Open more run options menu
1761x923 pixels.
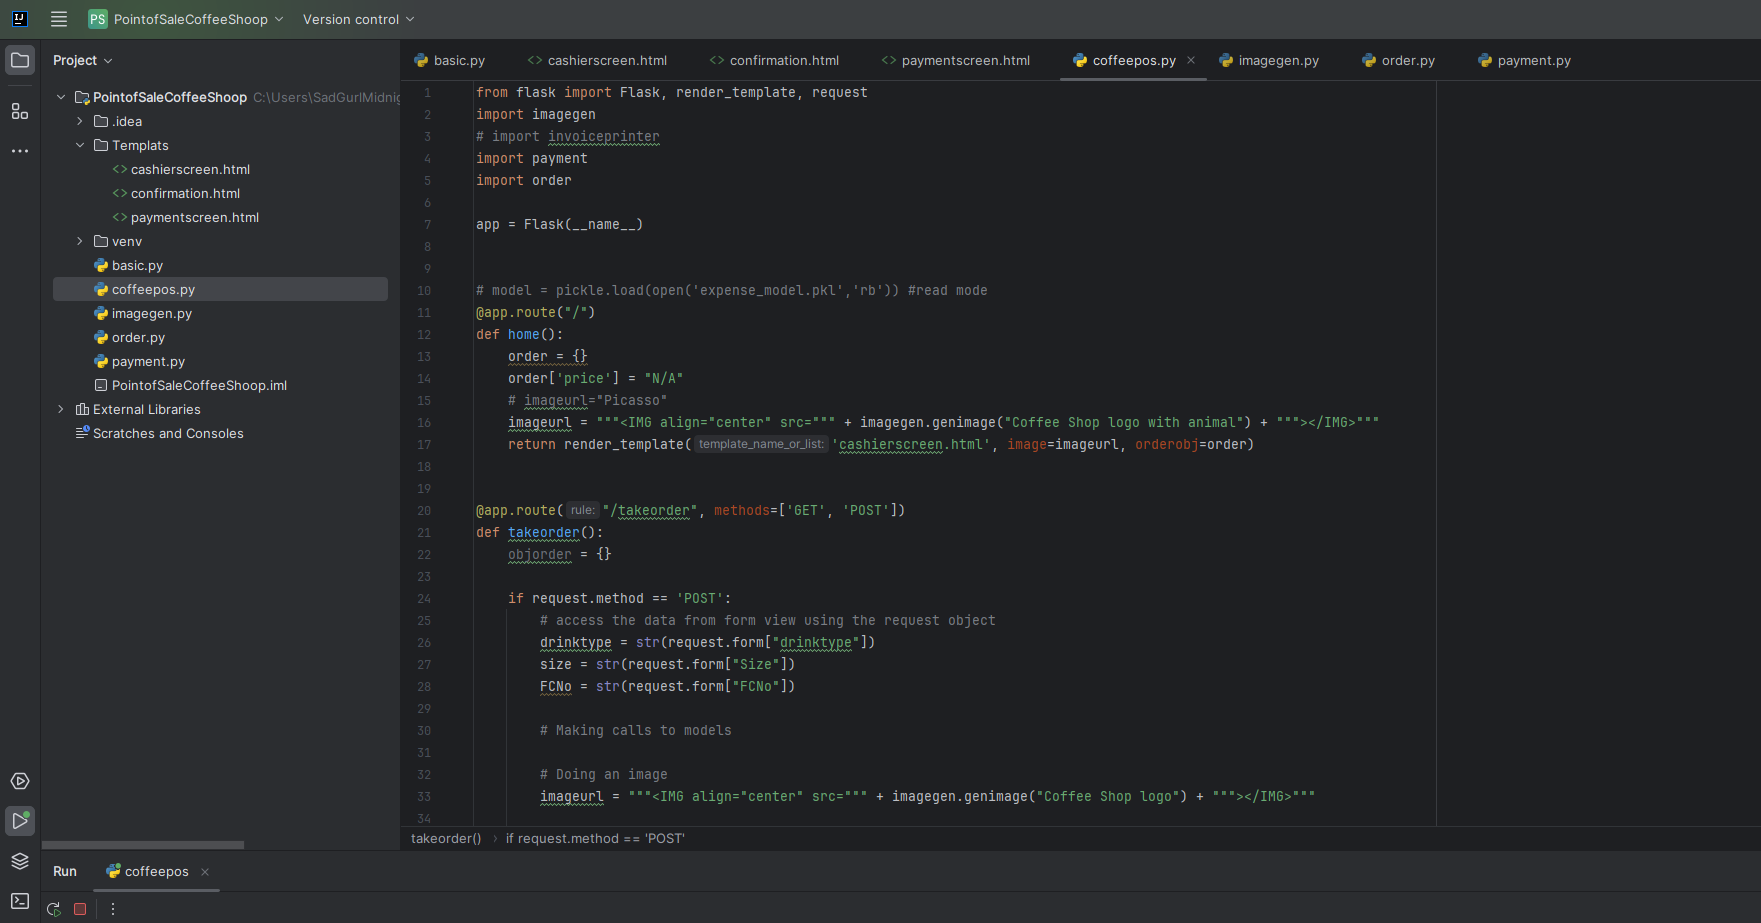pyautogui.click(x=113, y=909)
